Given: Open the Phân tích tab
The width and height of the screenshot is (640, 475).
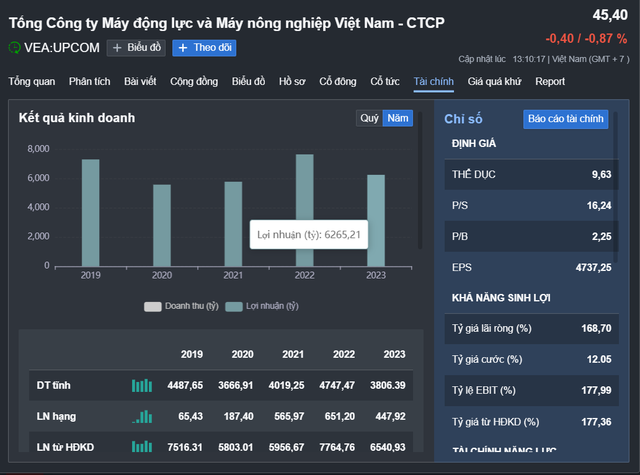Looking at the screenshot, I should [x=90, y=81].
